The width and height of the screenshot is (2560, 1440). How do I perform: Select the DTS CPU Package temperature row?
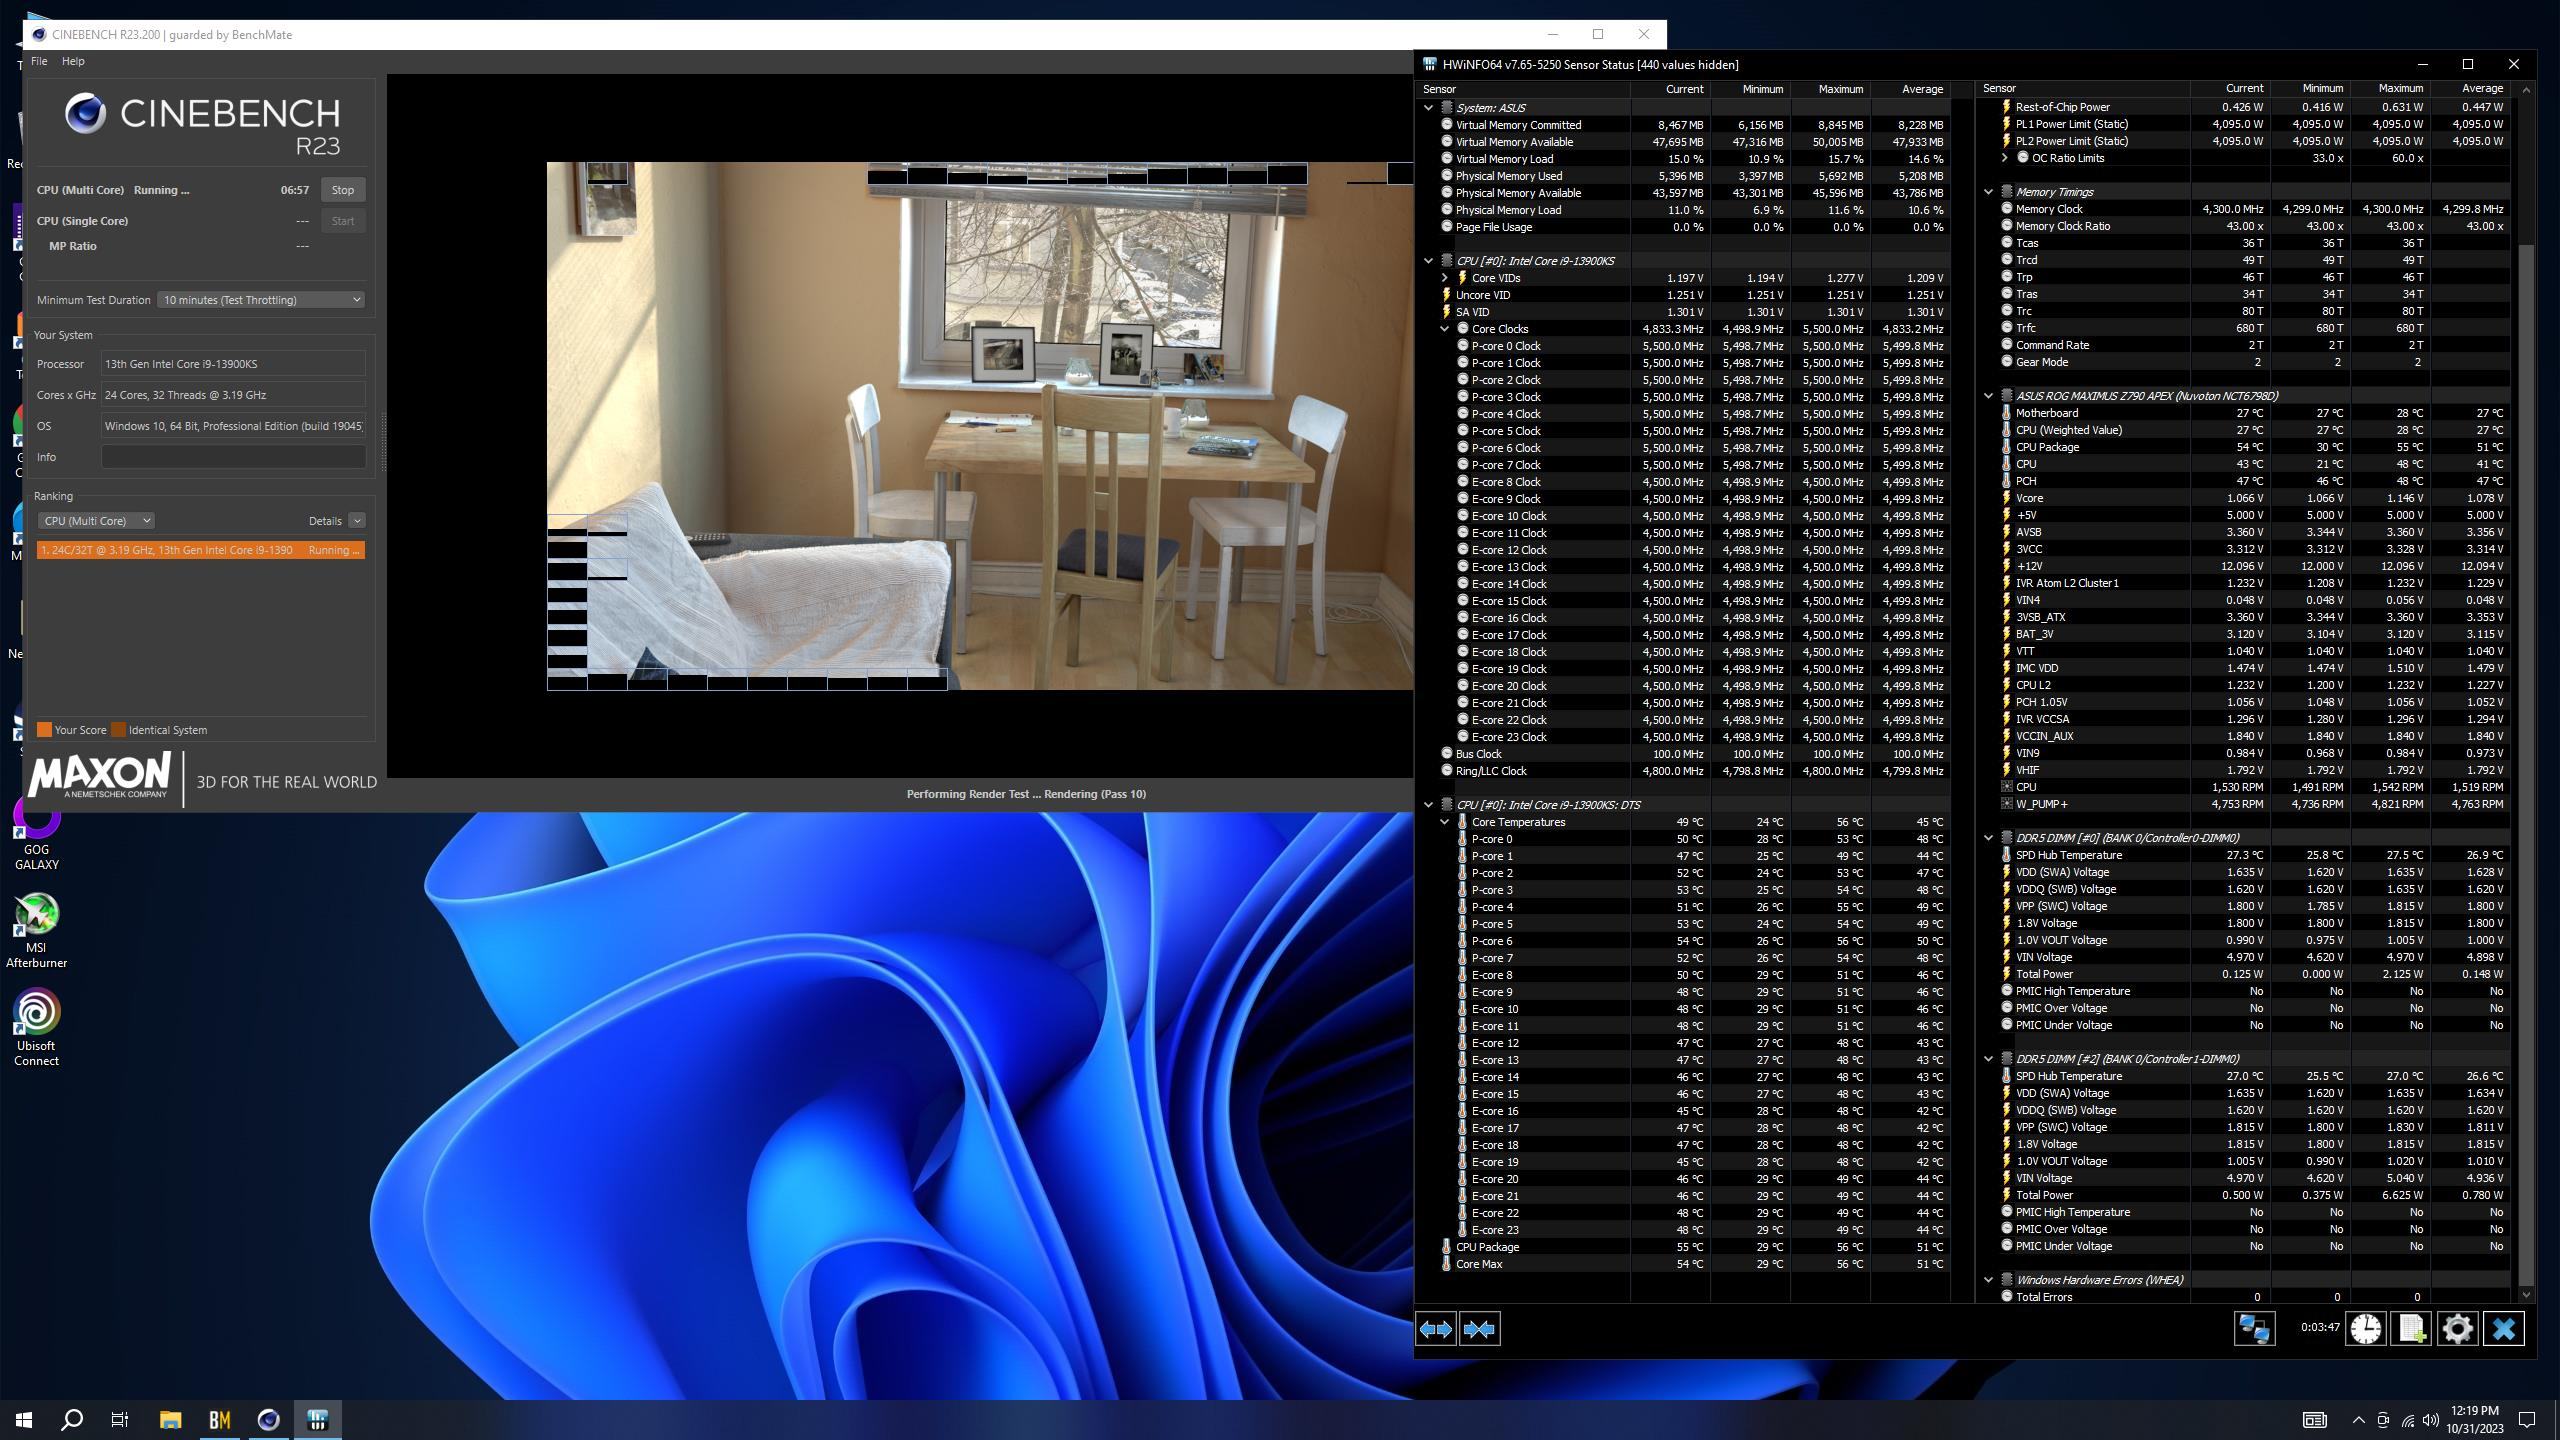click(1684, 1247)
